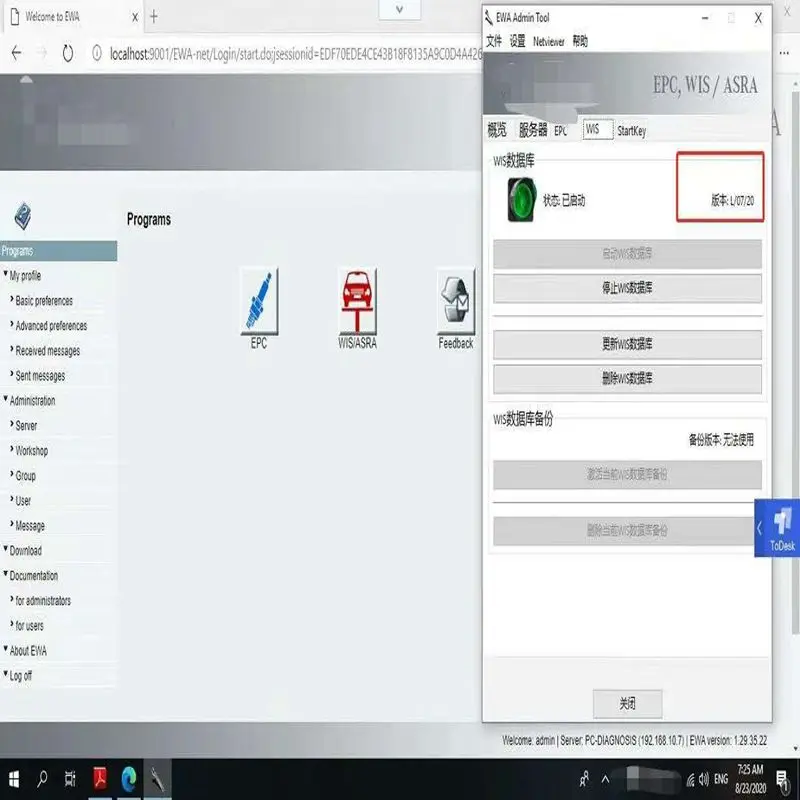The height and width of the screenshot is (800, 800).
Task: Open documentation for users
Action: coord(29,626)
